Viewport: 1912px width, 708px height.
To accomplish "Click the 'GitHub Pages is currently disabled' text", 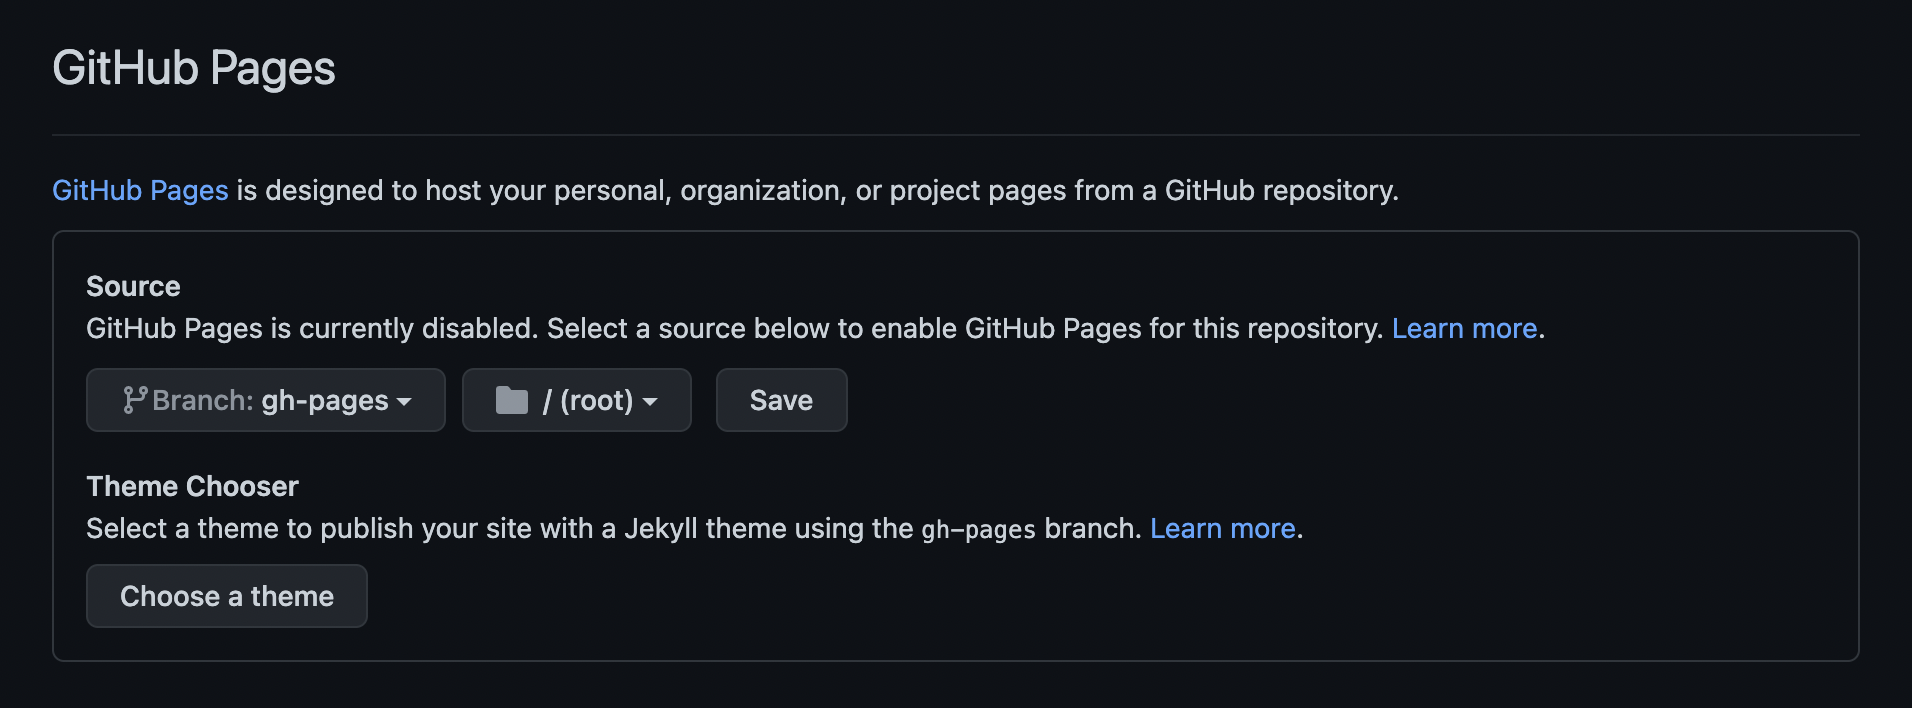I will 312,328.
